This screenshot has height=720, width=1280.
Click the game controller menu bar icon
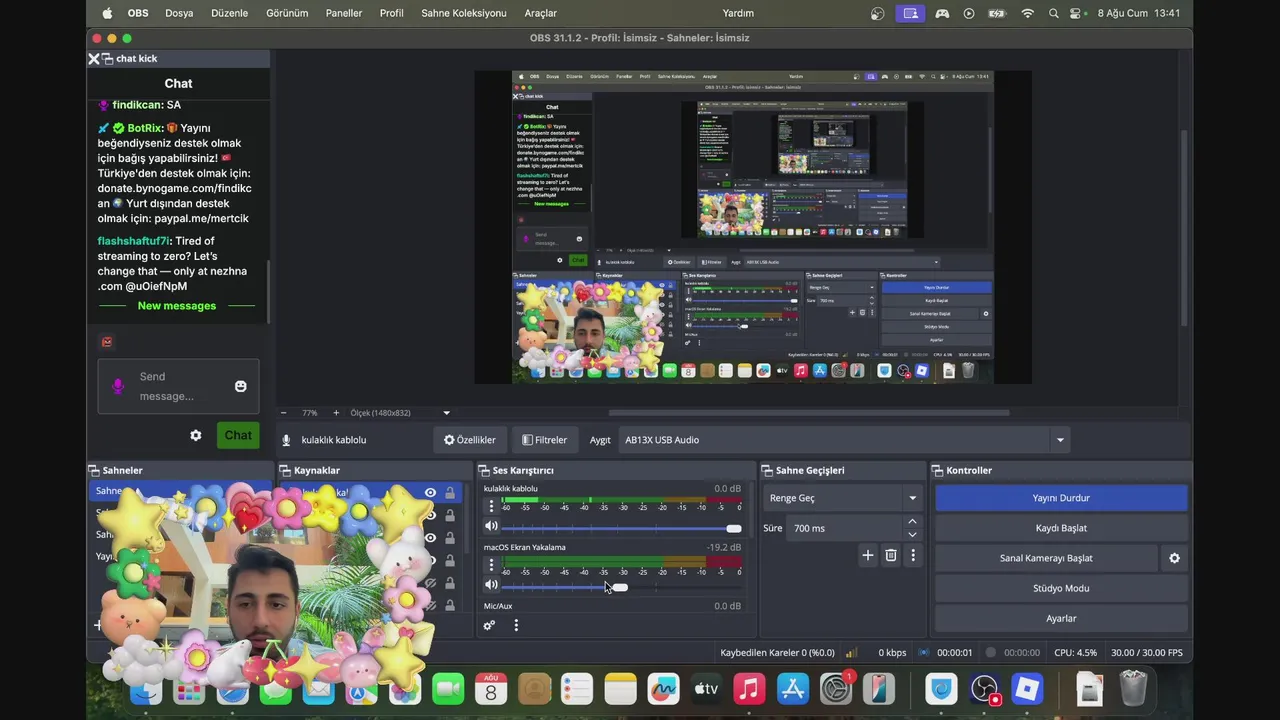pyautogui.click(x=942, y=13)
